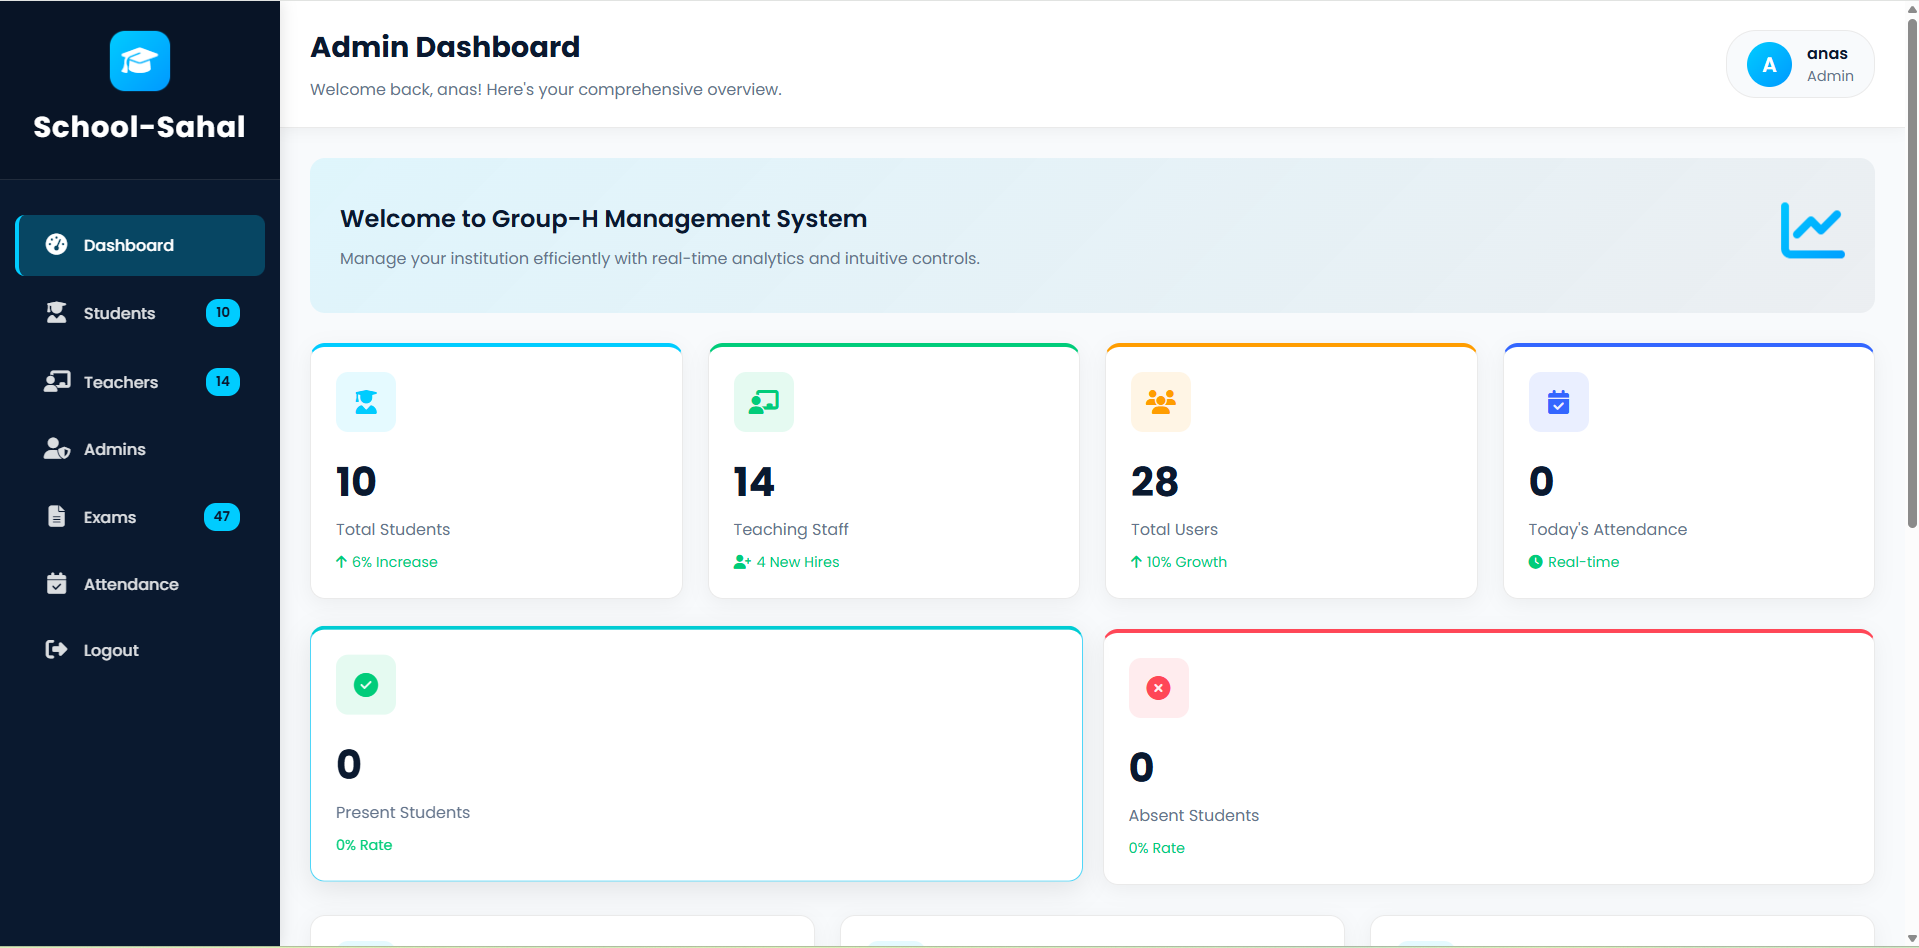
Task: Click the Attendance calendar icon in sidebar
Action: pos(56,583)
